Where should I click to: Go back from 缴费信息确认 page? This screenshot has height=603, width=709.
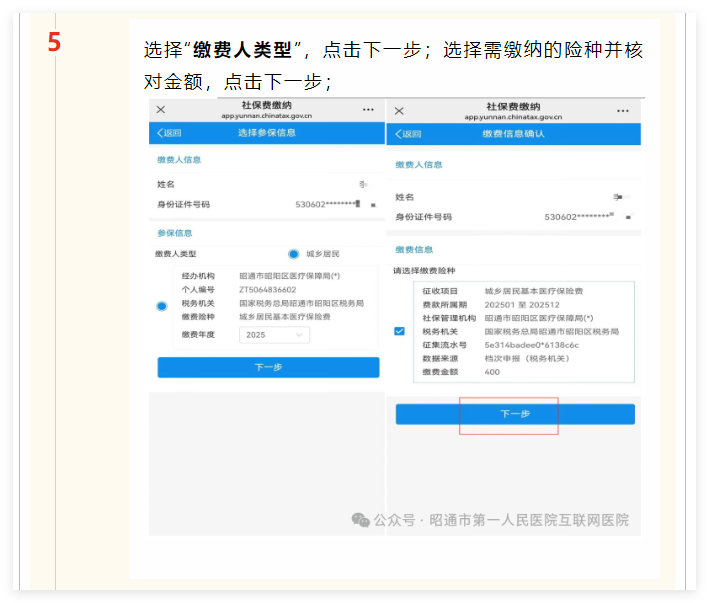(x=408, y=134)
